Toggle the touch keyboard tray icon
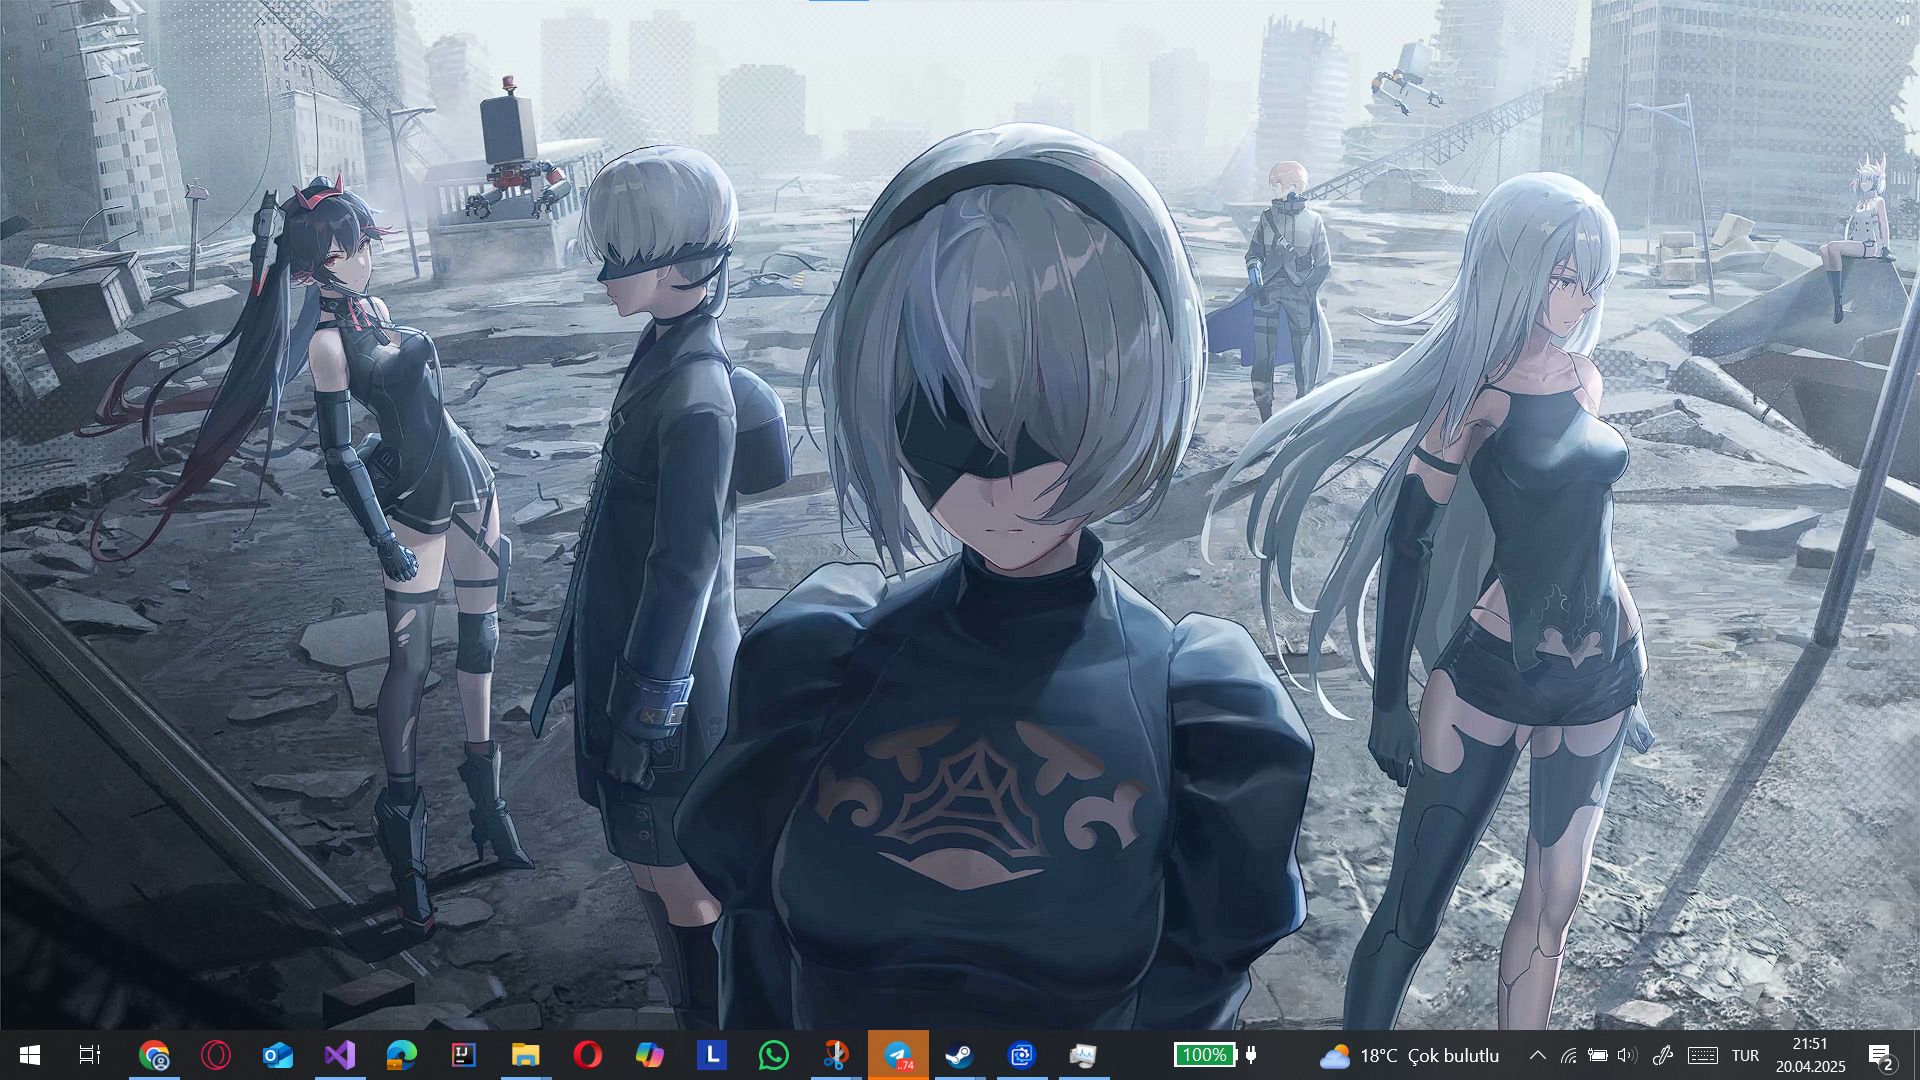 pos(1703,1055)
